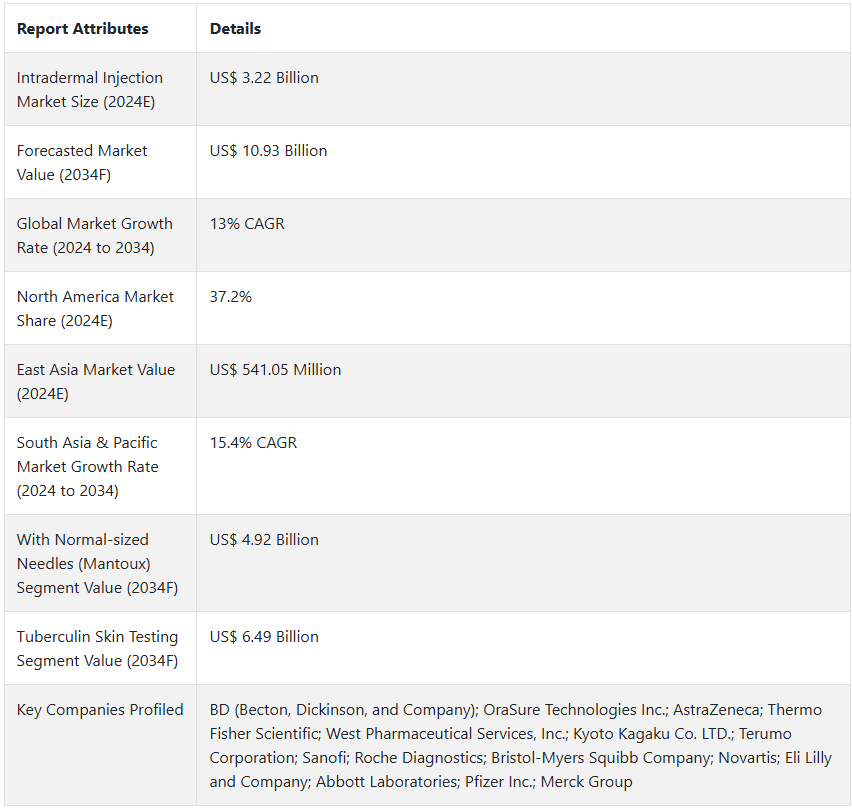Click the "East Asia Market Value (2024E)" label

[95, 382]
